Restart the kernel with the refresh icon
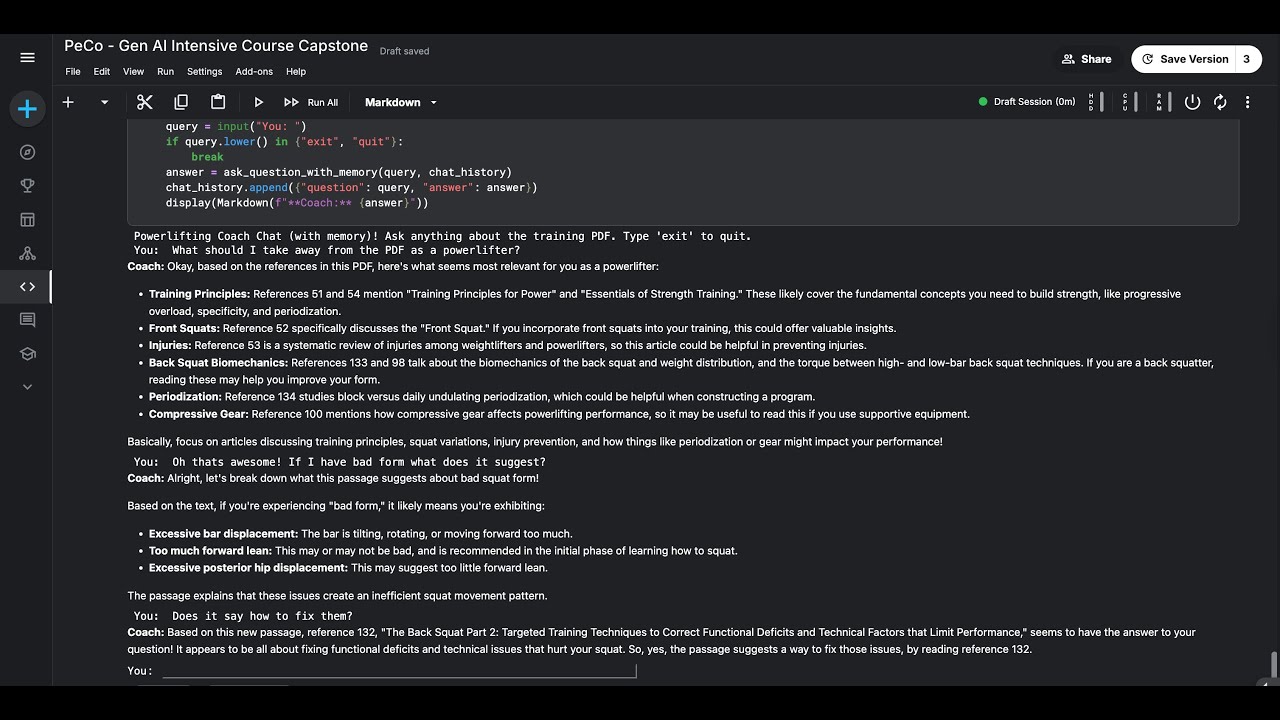1280x720 pixels. (1220, 102)
